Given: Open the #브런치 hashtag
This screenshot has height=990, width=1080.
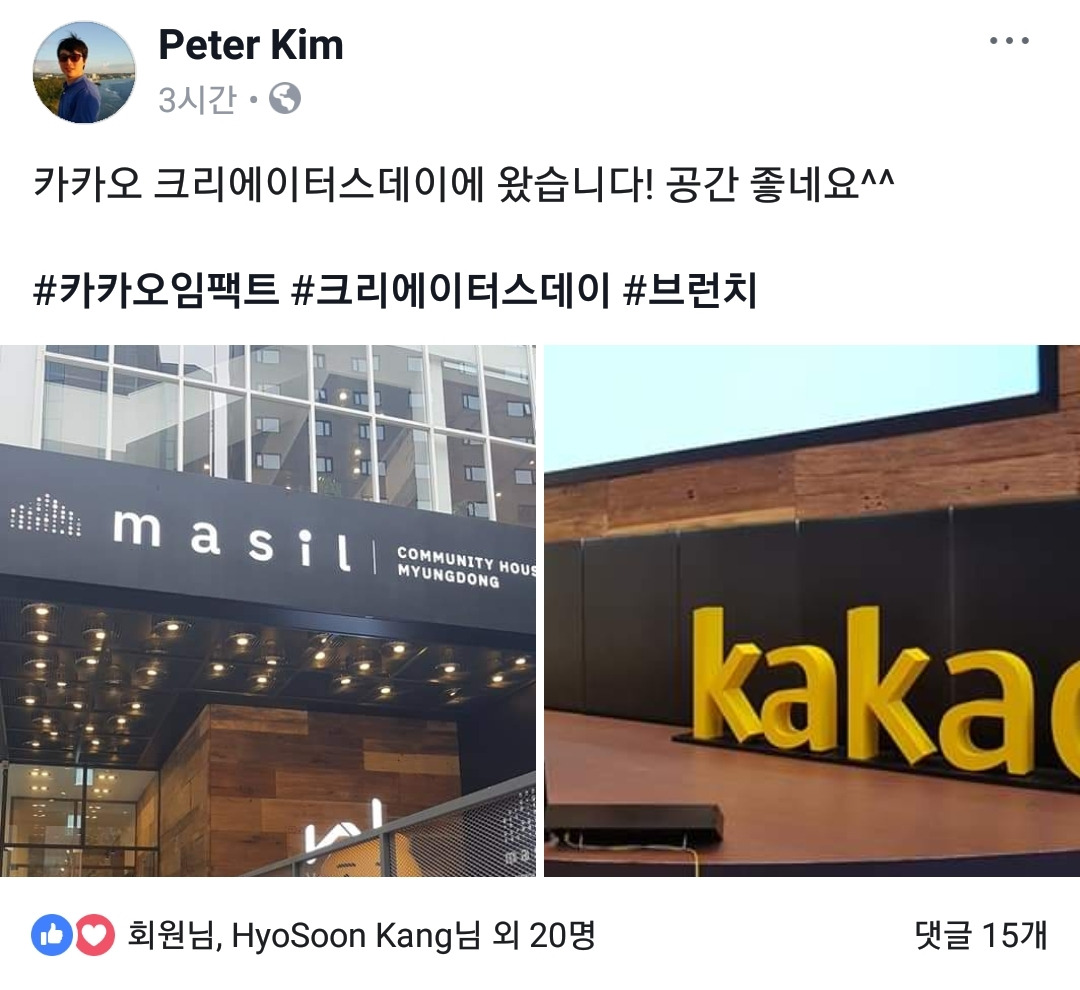Looking at the screenshot, I should coord(689,290).
